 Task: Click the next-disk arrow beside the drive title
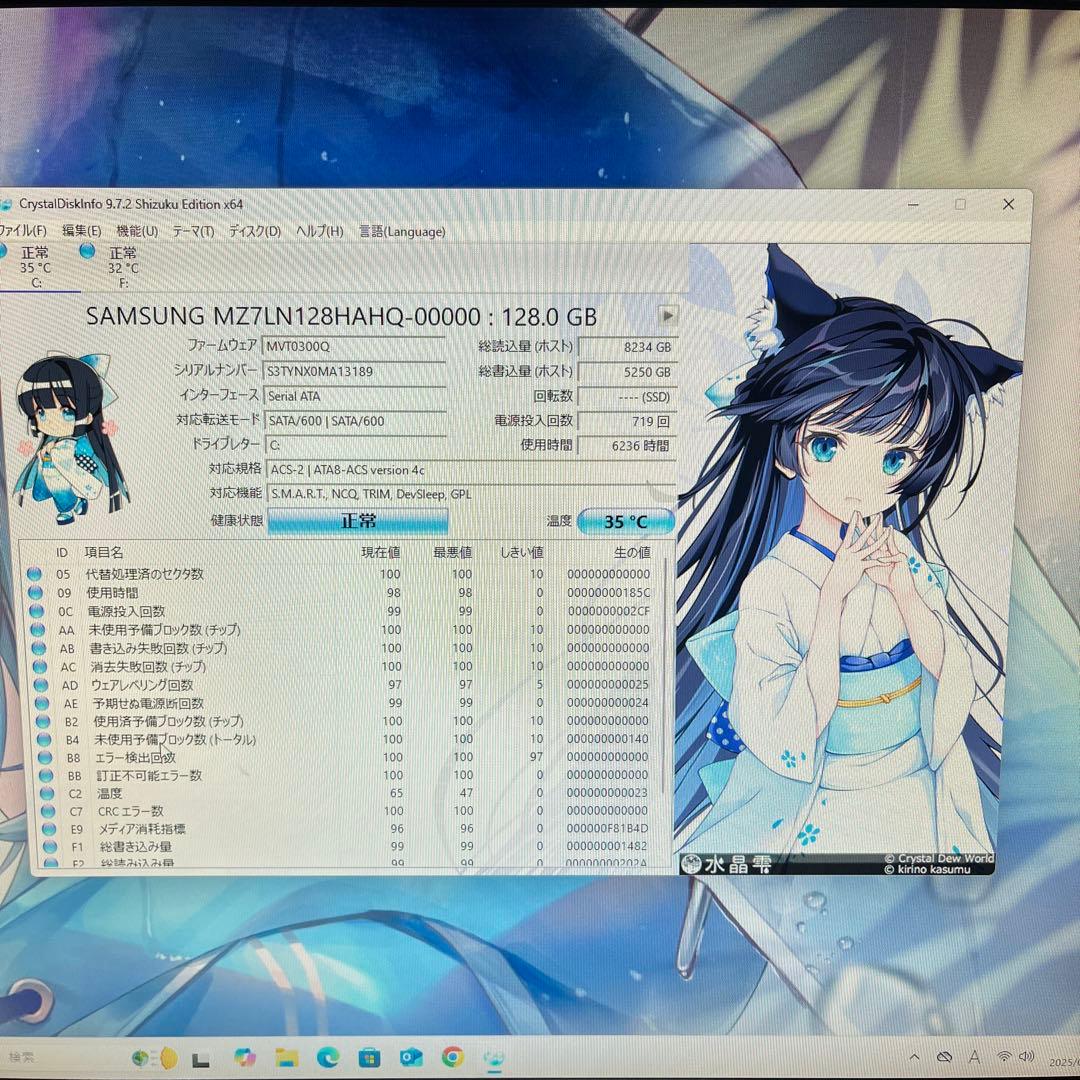(667, 315)
